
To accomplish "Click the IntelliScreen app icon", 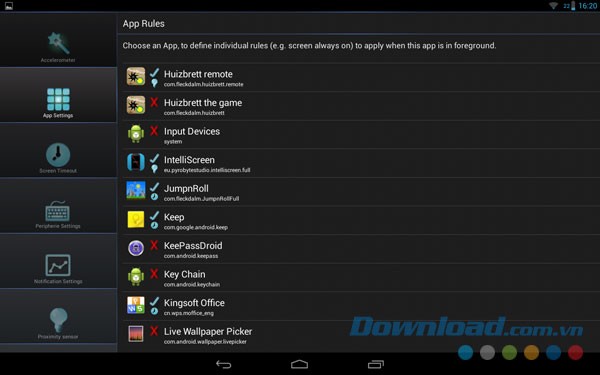I will click(x=136, y=162).
